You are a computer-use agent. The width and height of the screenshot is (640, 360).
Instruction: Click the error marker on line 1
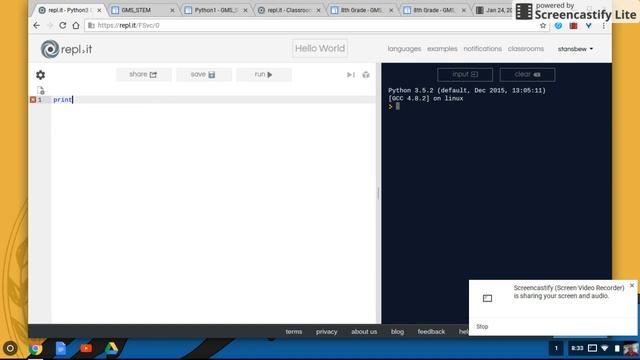pyautogui.click(x=33, y=100)
